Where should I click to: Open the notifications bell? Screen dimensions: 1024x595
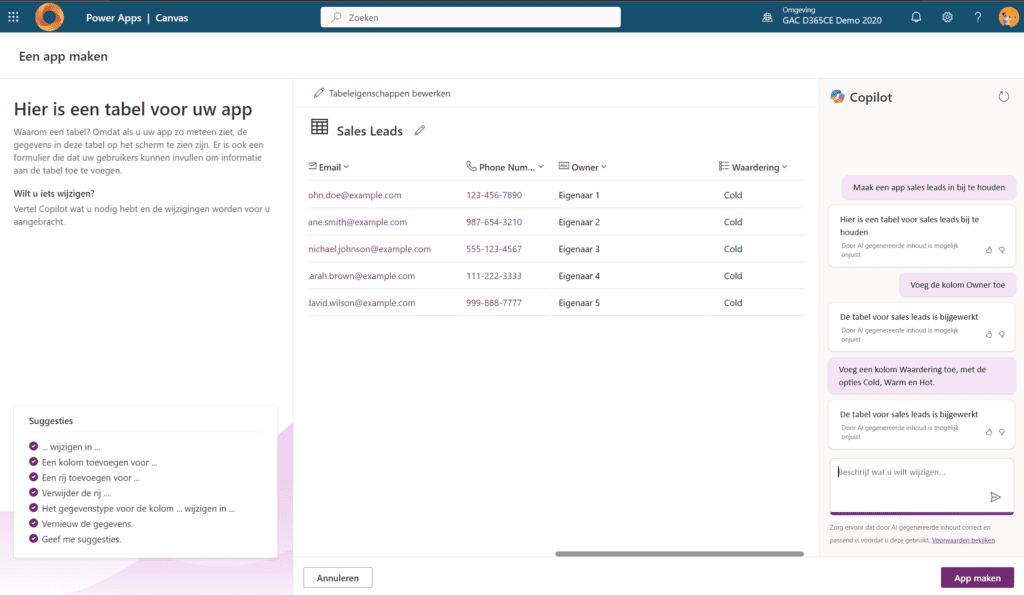916,18
